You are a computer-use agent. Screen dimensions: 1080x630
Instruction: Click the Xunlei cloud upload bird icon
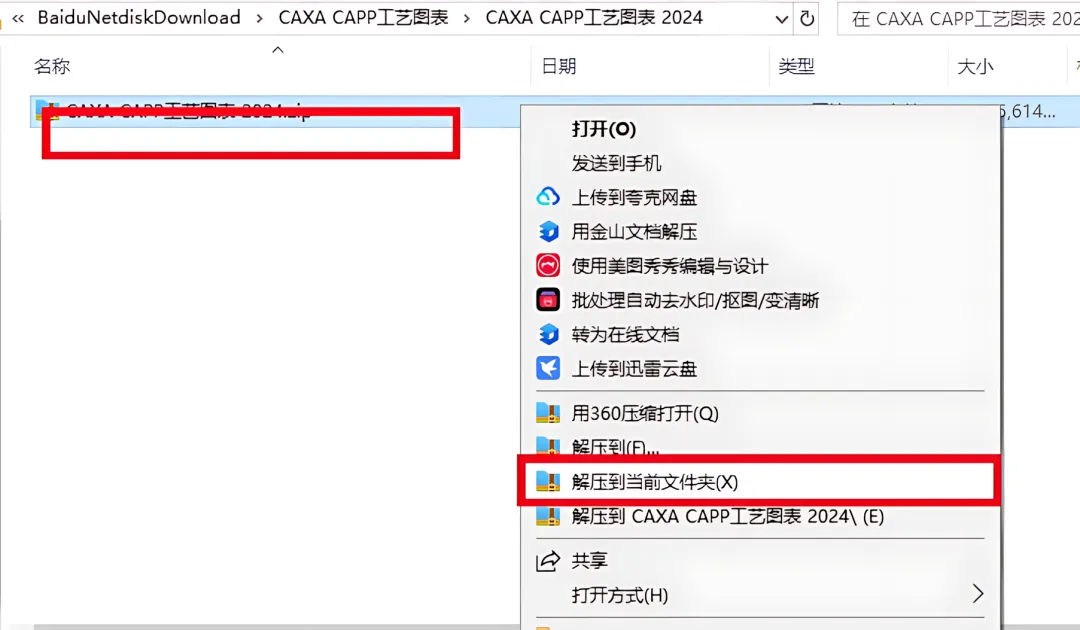pos(548,368)
